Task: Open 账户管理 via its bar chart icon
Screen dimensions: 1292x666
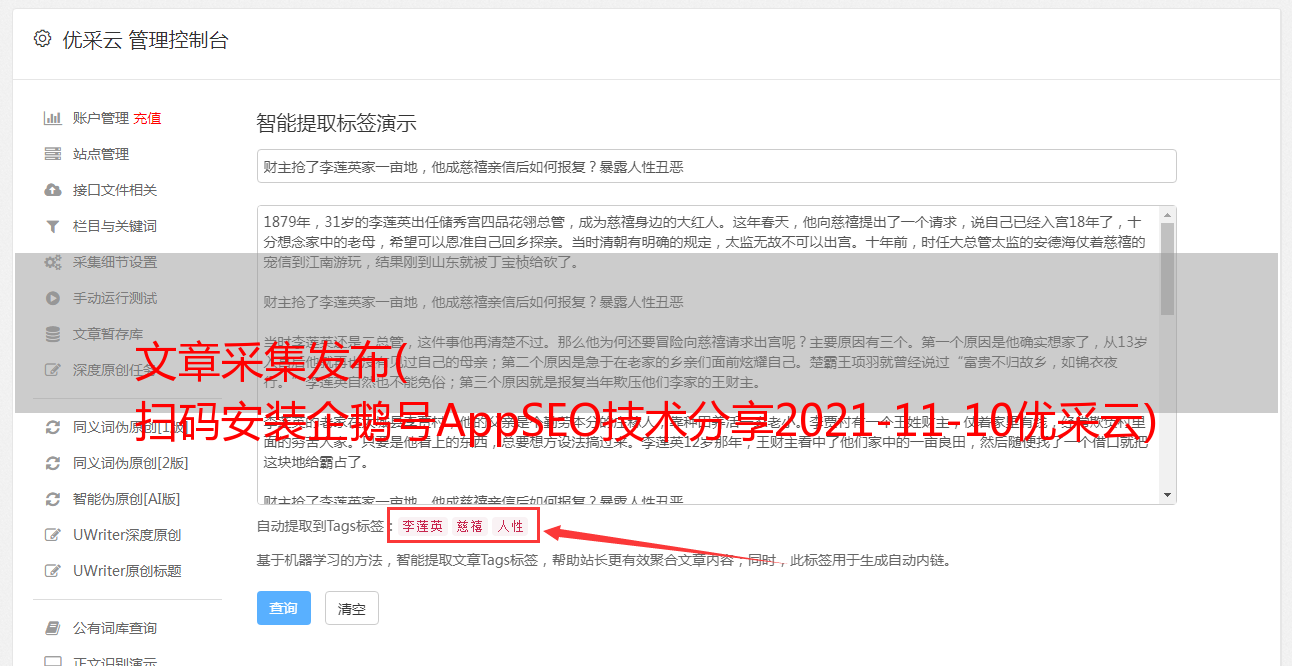Action: coord(53,118)
